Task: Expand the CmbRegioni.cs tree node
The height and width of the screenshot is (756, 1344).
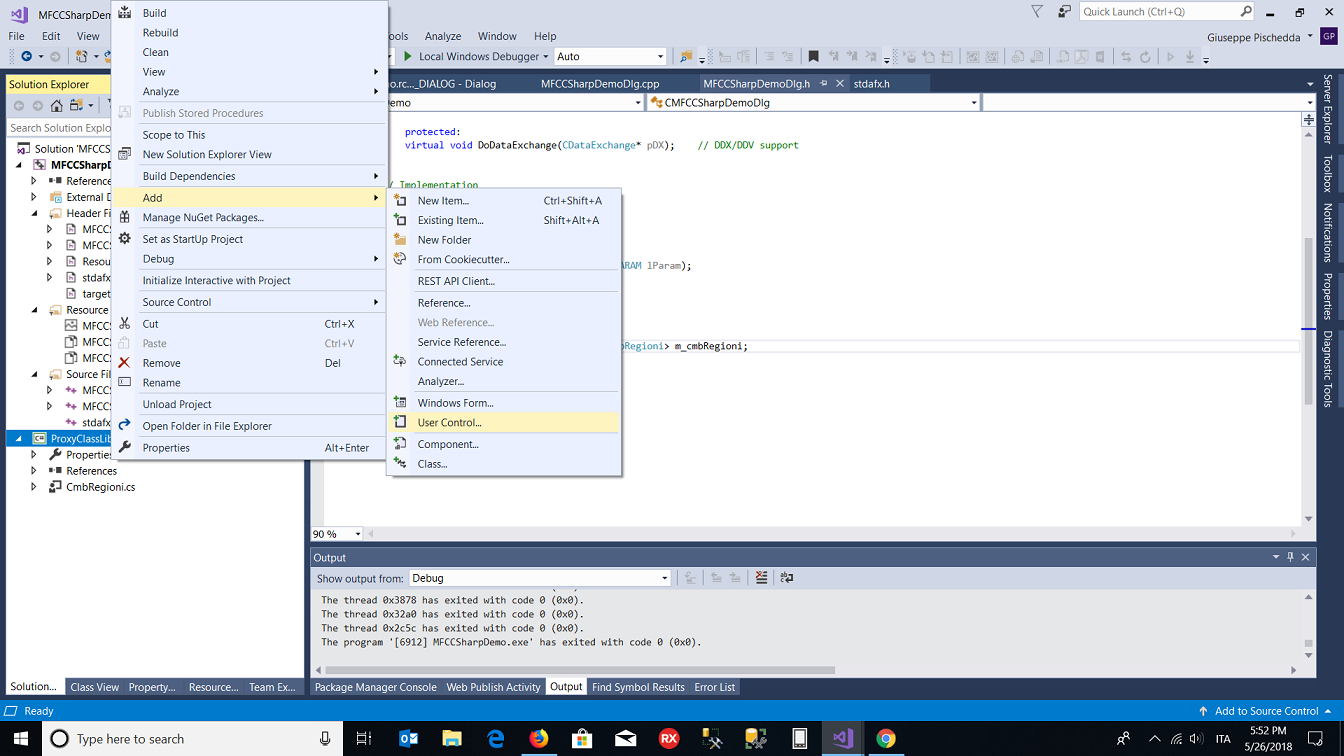Action: point(34,487)
